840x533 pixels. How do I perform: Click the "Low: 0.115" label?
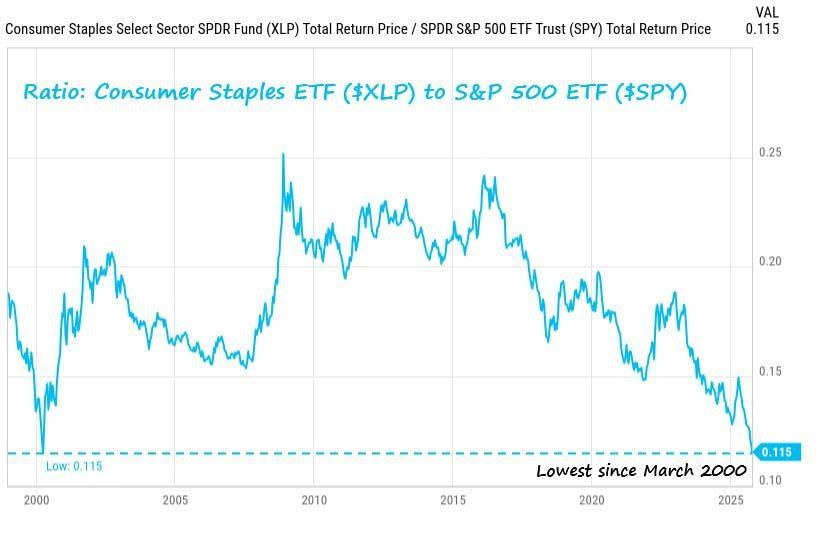(74, 466)
